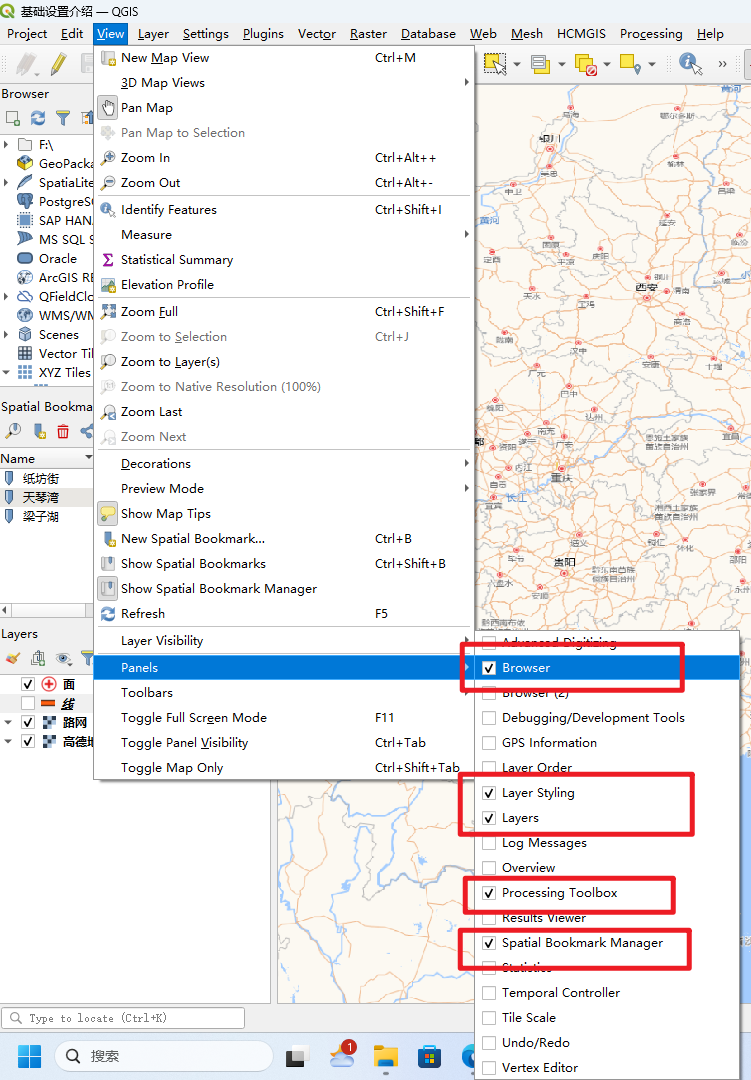Click the PostgreSQL elephant icon in Browser
The width and height of the screenshot is (751, 1080).
coord(25,201)
